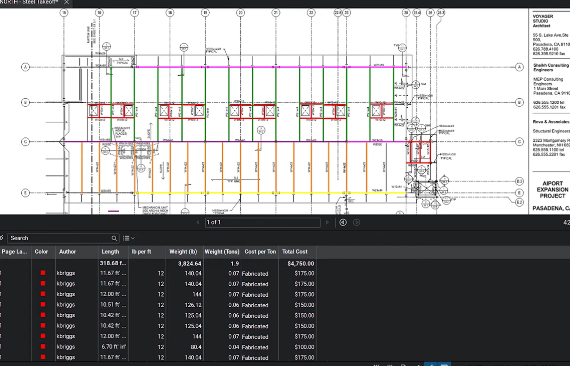Switch to the Steel Takeoff tab
This screenshot has height=366, width=570.
31,2
